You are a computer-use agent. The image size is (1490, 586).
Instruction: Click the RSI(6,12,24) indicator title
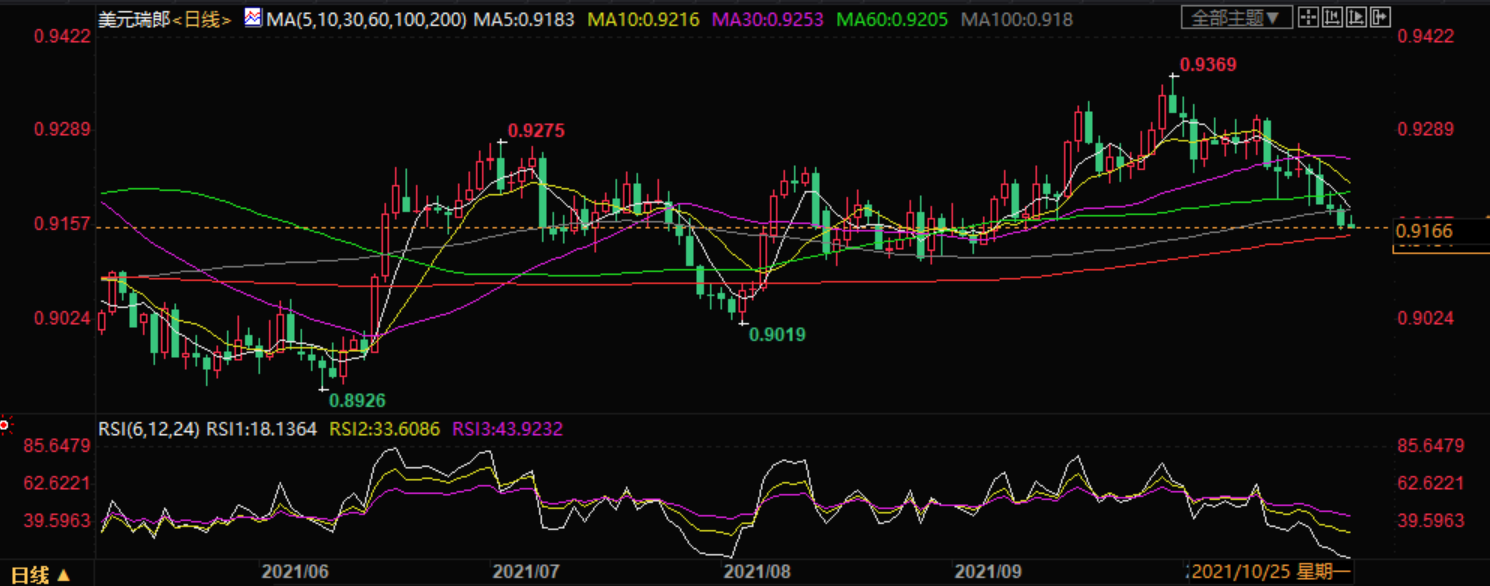(149, 429)
